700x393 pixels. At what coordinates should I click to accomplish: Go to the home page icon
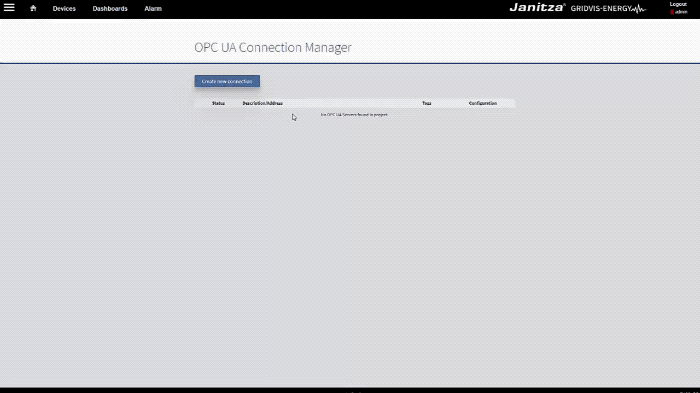coord(33,8)
